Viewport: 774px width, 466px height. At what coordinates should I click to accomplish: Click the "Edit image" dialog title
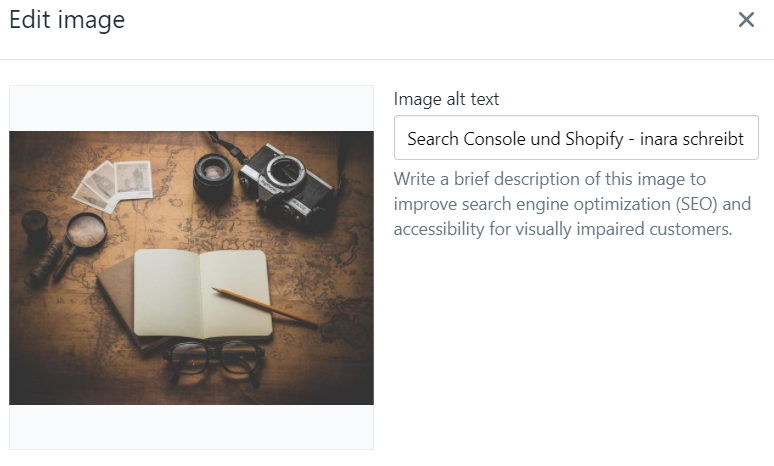coord(67,20)
